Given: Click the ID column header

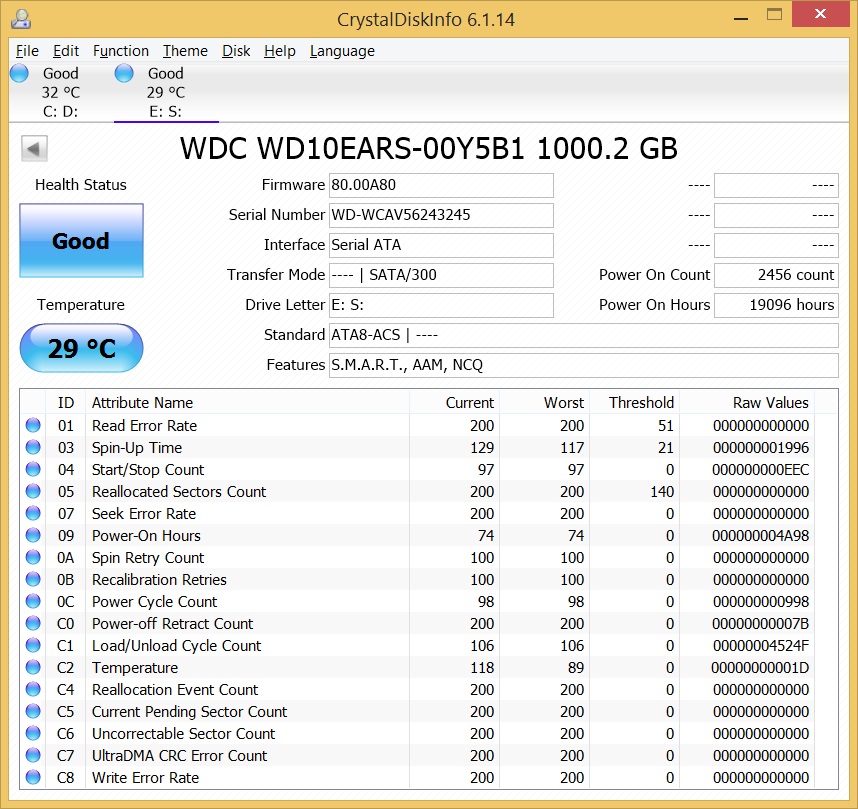Looking at the screenshot, I should 66,402.
